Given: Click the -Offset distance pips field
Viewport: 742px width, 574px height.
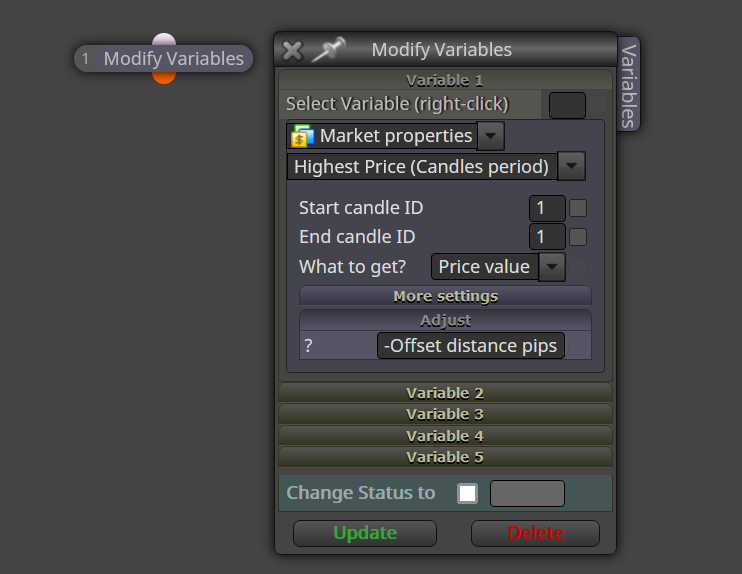Looking at the screenshot, I should pyautogui.click(x=470, y=346).
